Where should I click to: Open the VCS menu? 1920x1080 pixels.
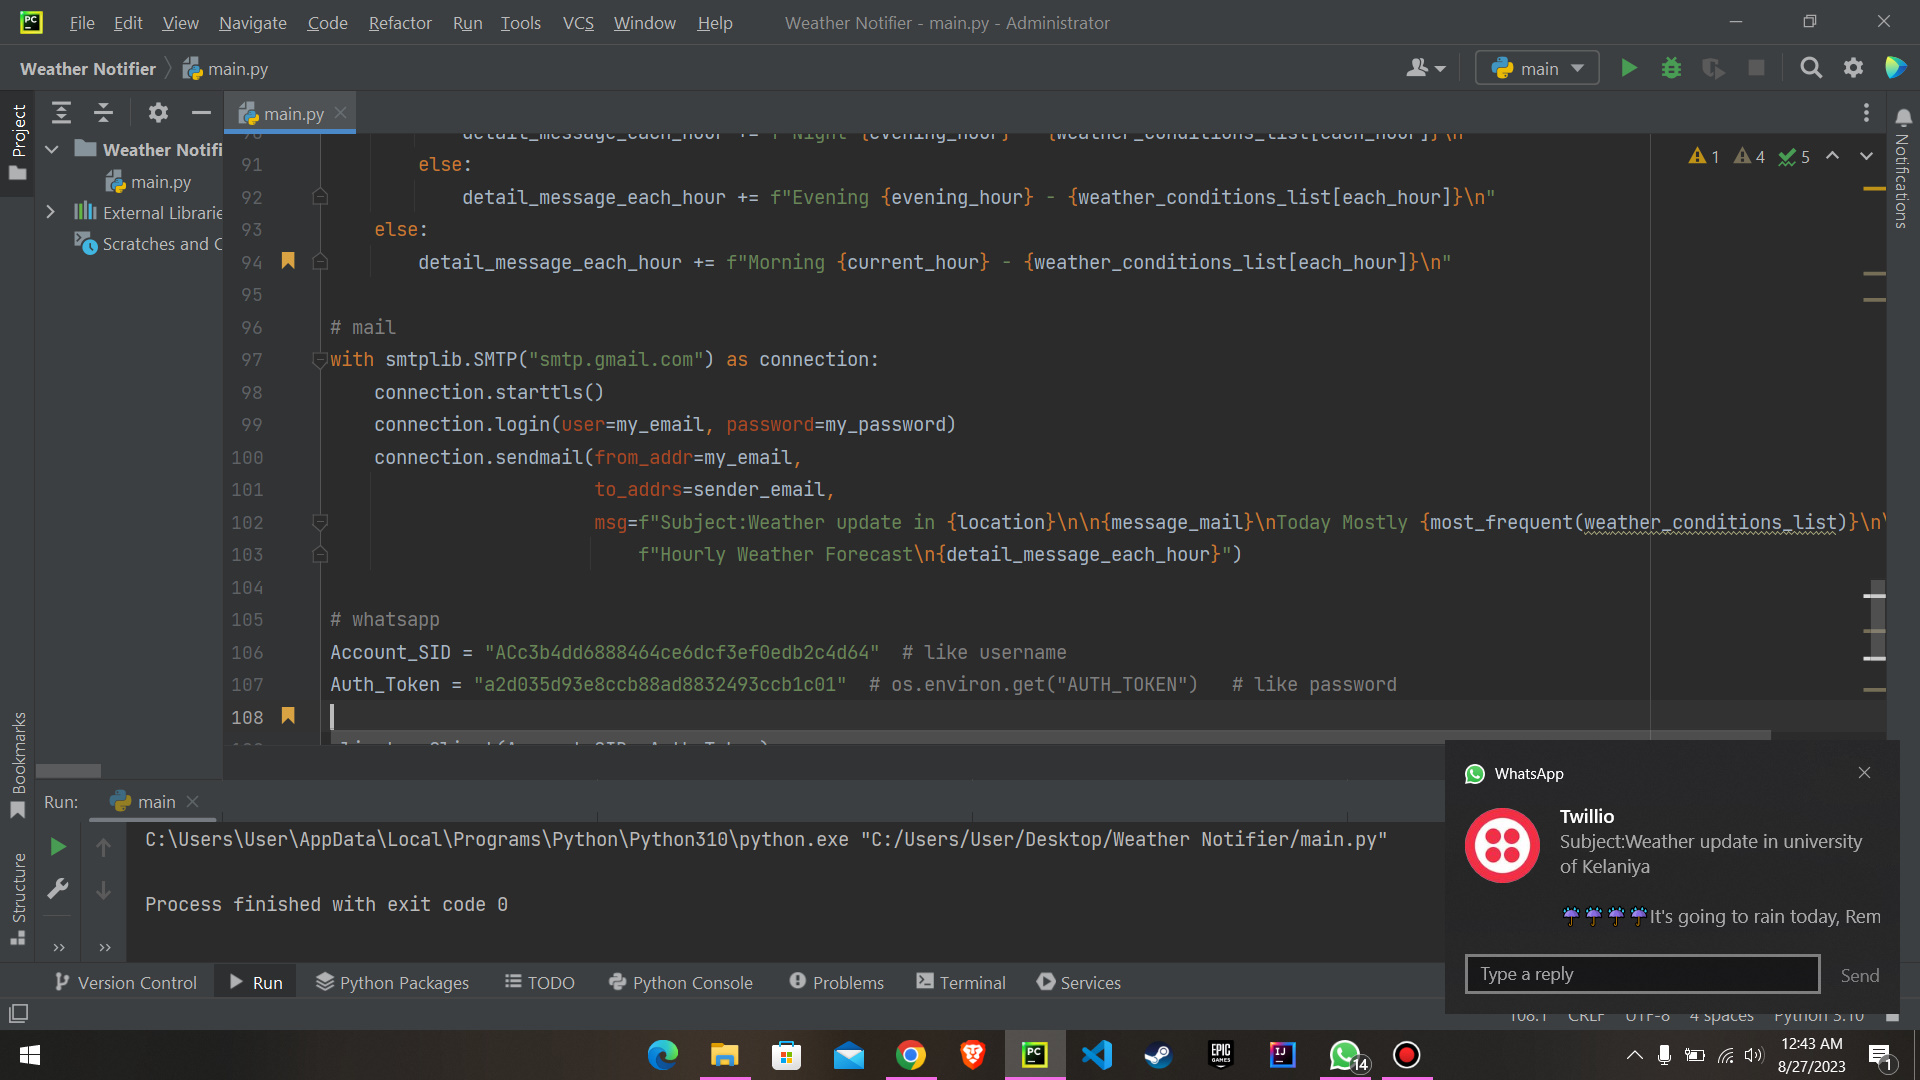[x=578, y=22]
